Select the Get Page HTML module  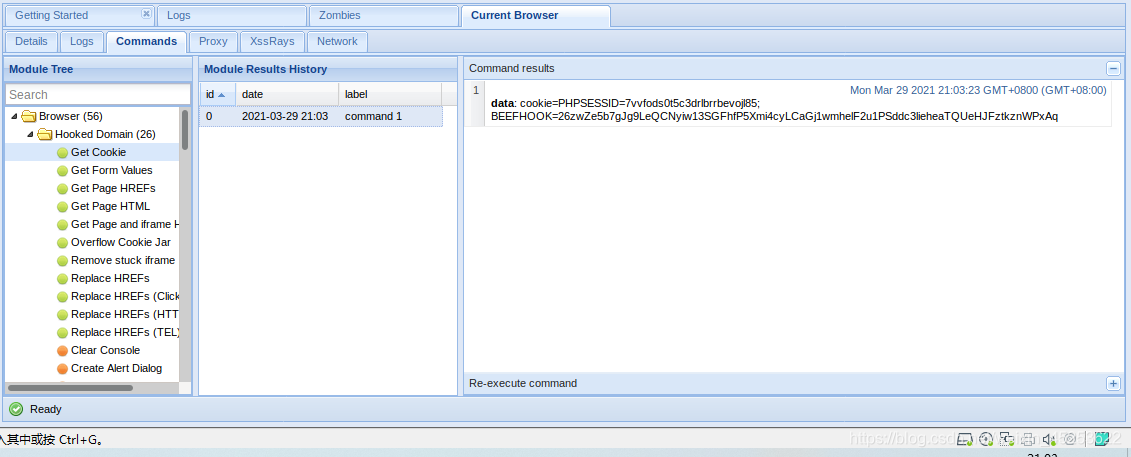110,206
